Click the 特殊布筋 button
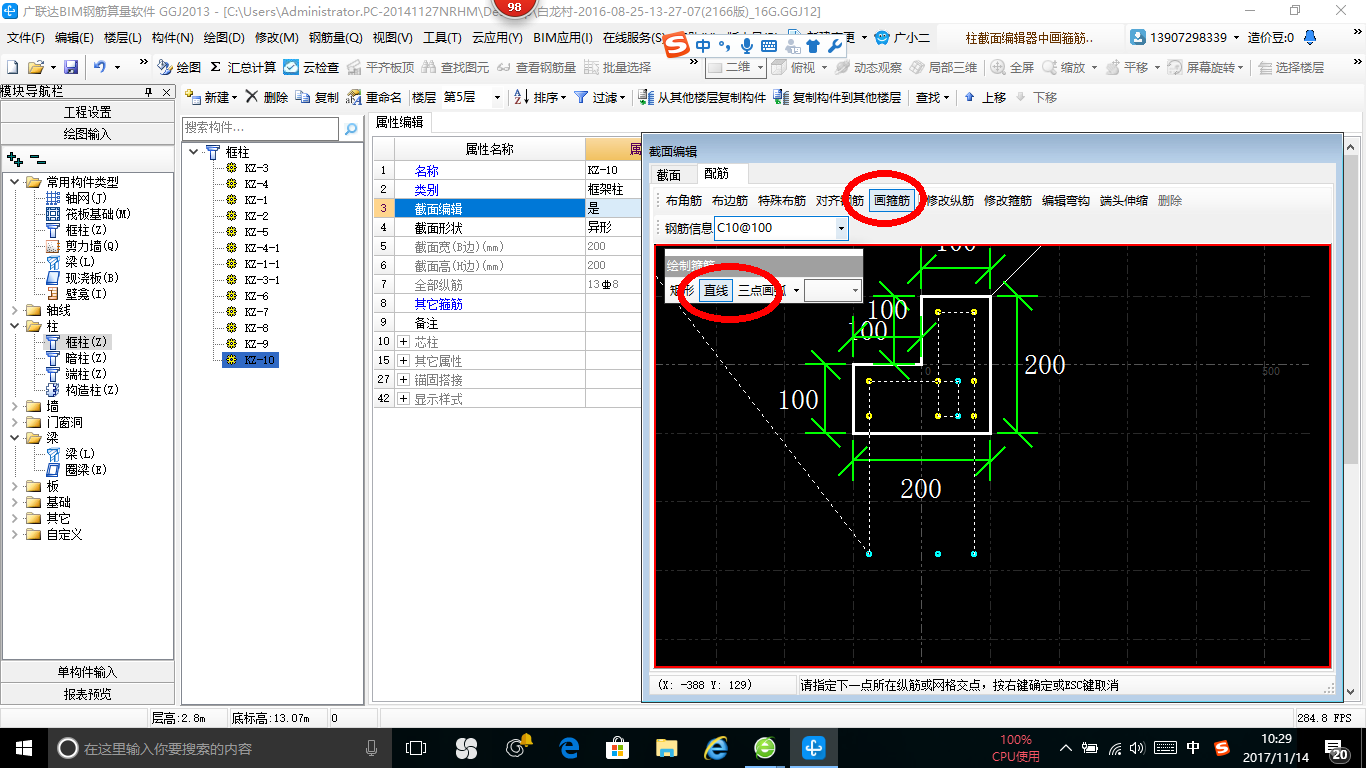 coord(782,200)
